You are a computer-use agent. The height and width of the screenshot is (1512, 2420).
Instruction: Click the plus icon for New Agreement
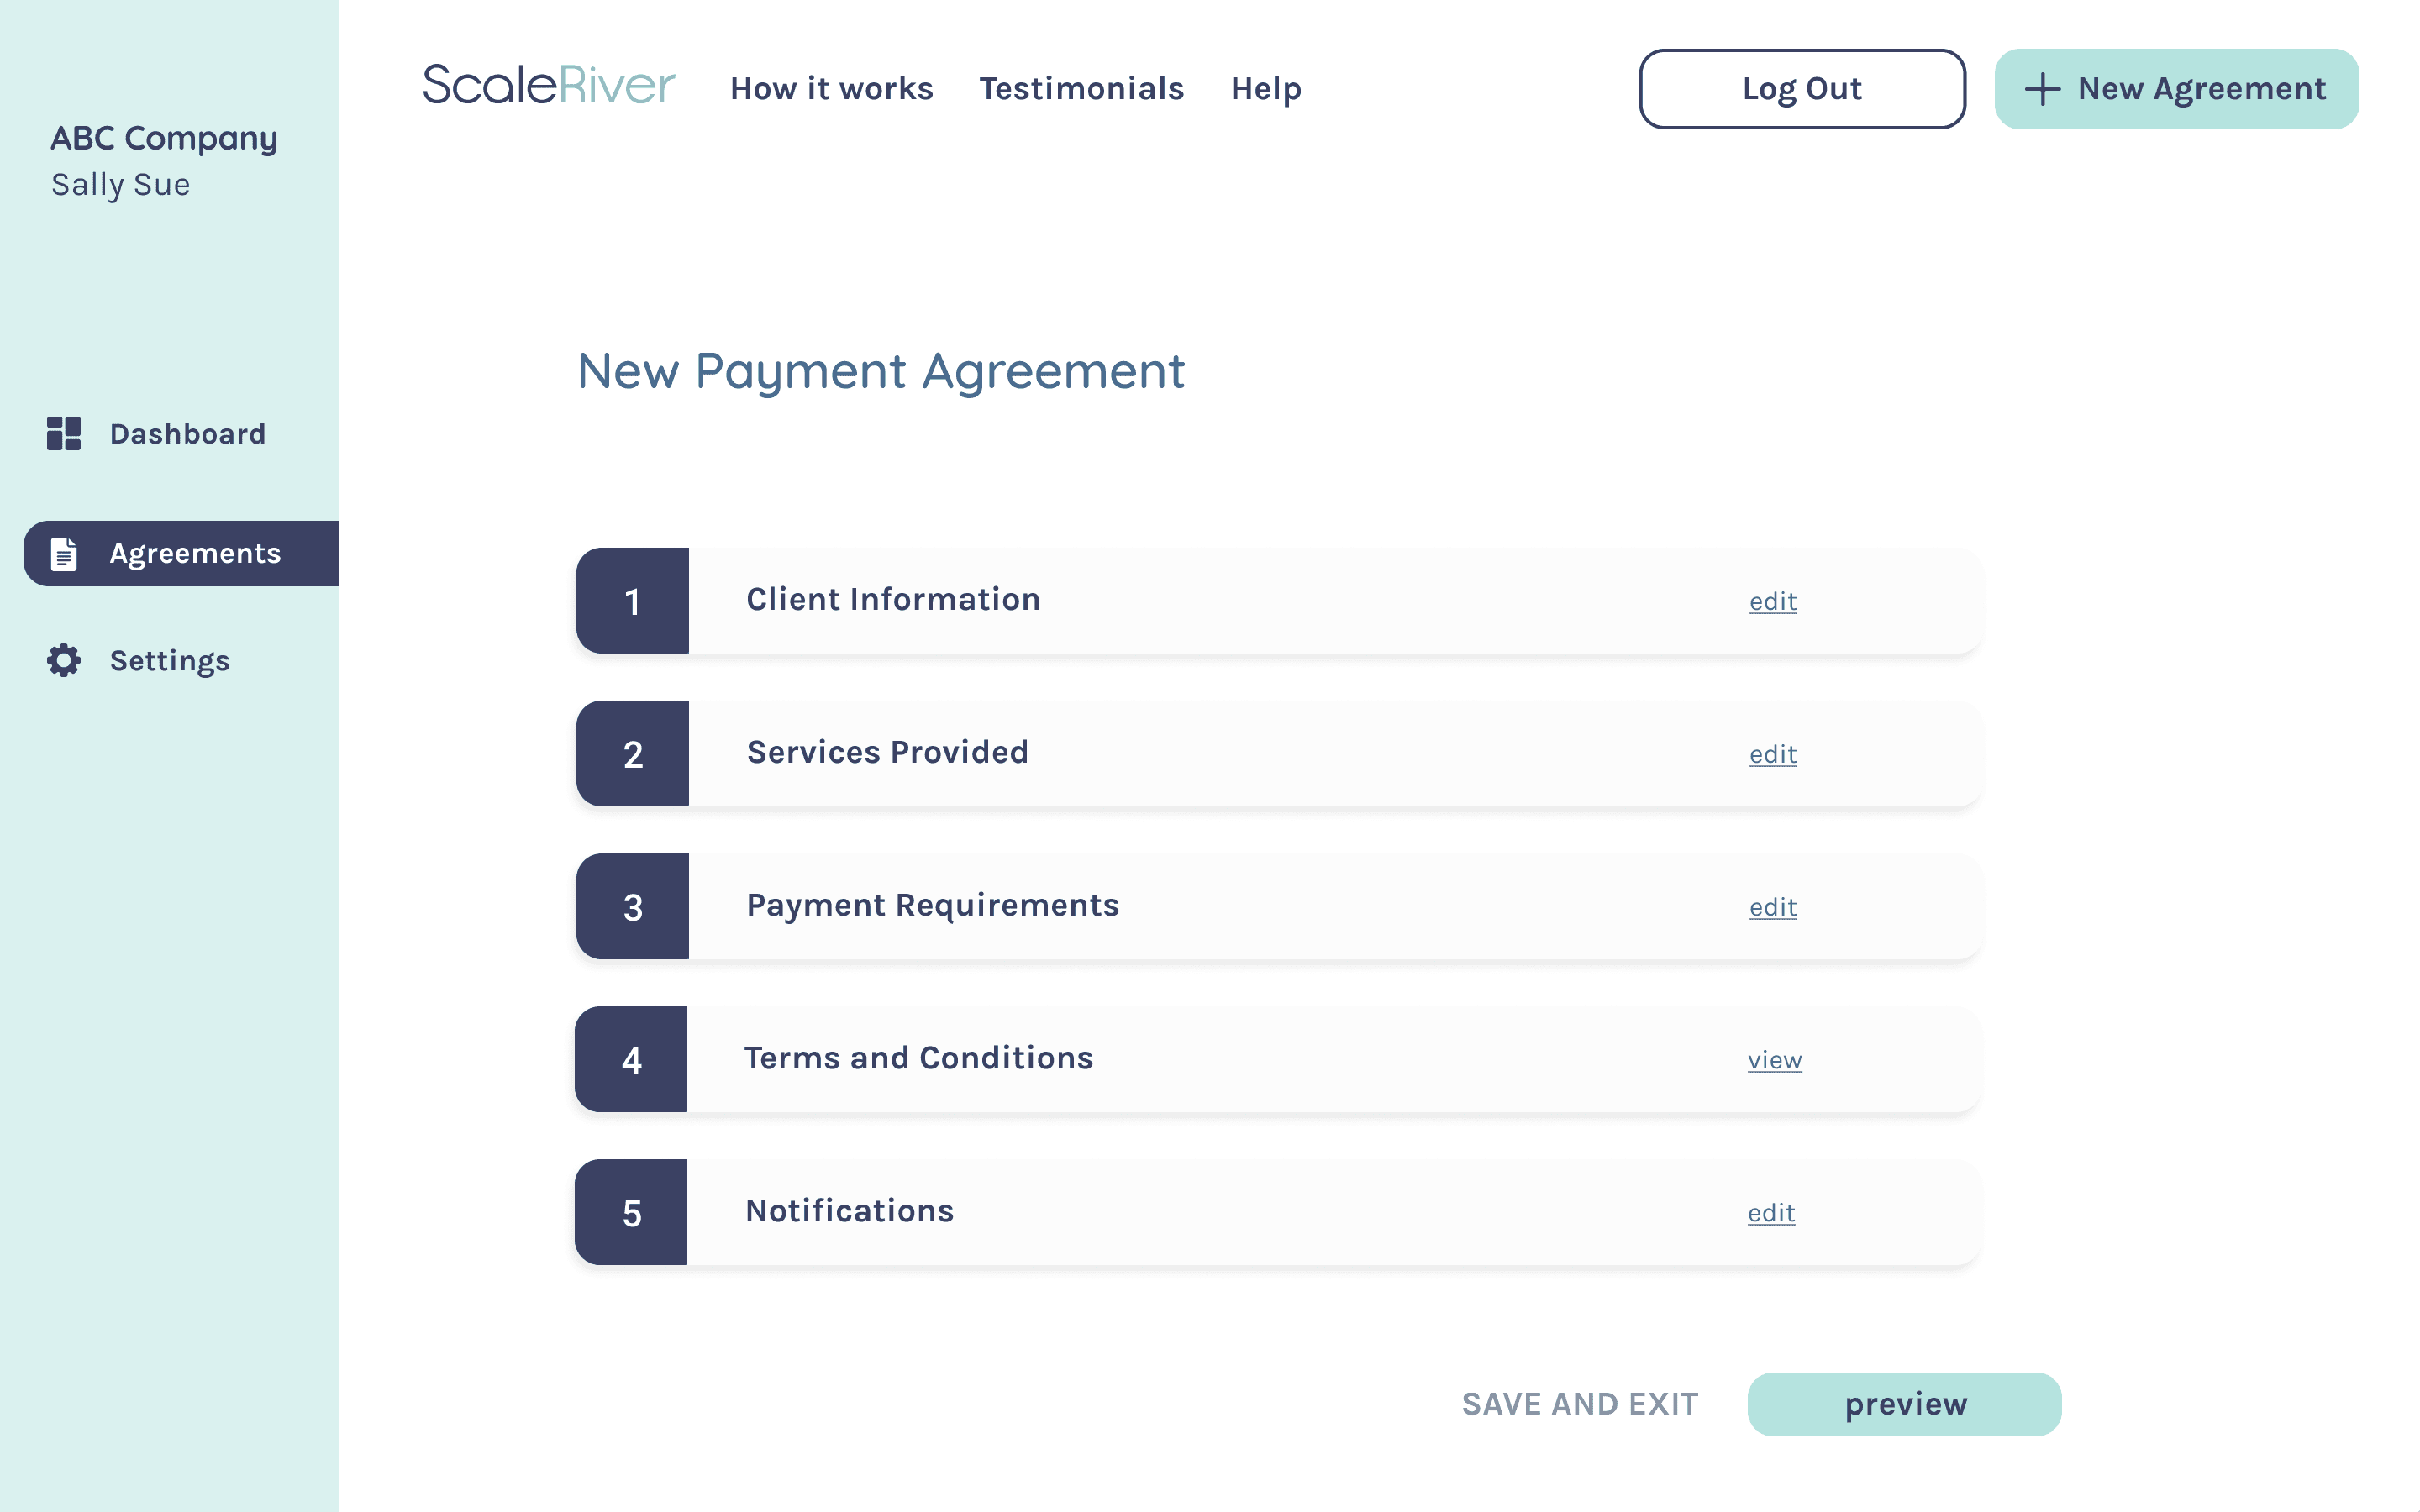[2042, 89]
